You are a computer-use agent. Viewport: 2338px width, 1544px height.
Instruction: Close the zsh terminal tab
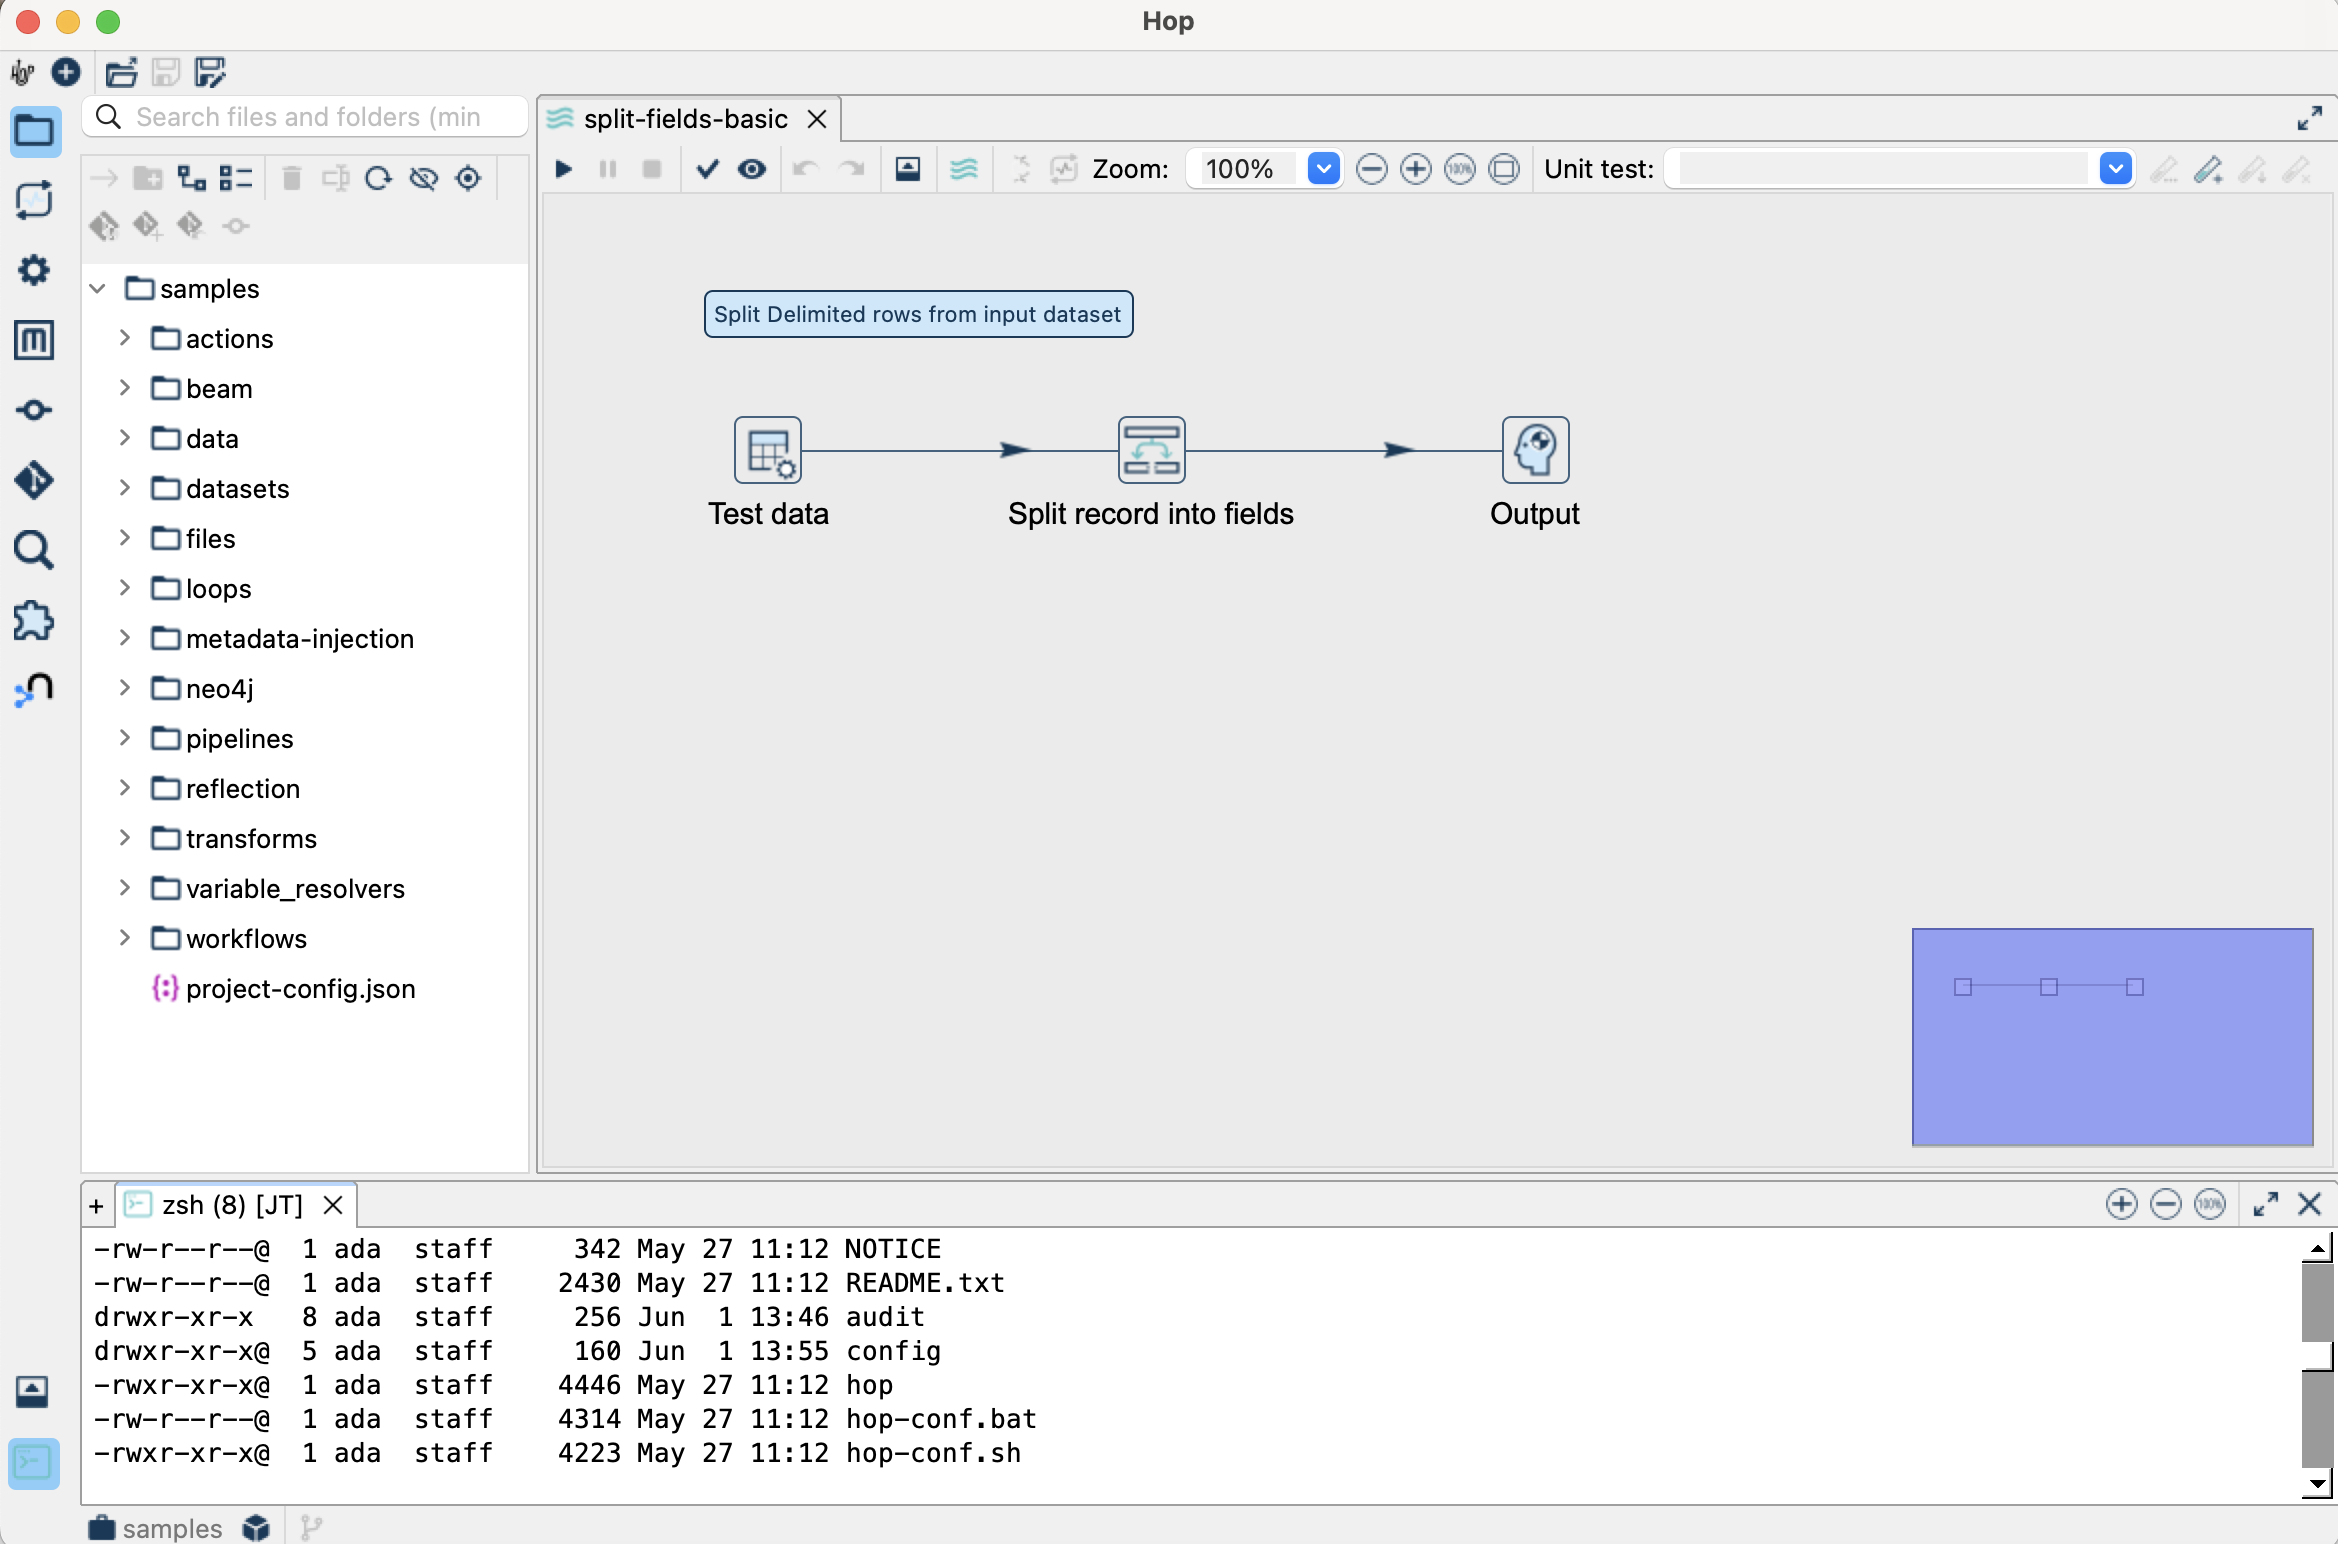tap(333, 1205)
